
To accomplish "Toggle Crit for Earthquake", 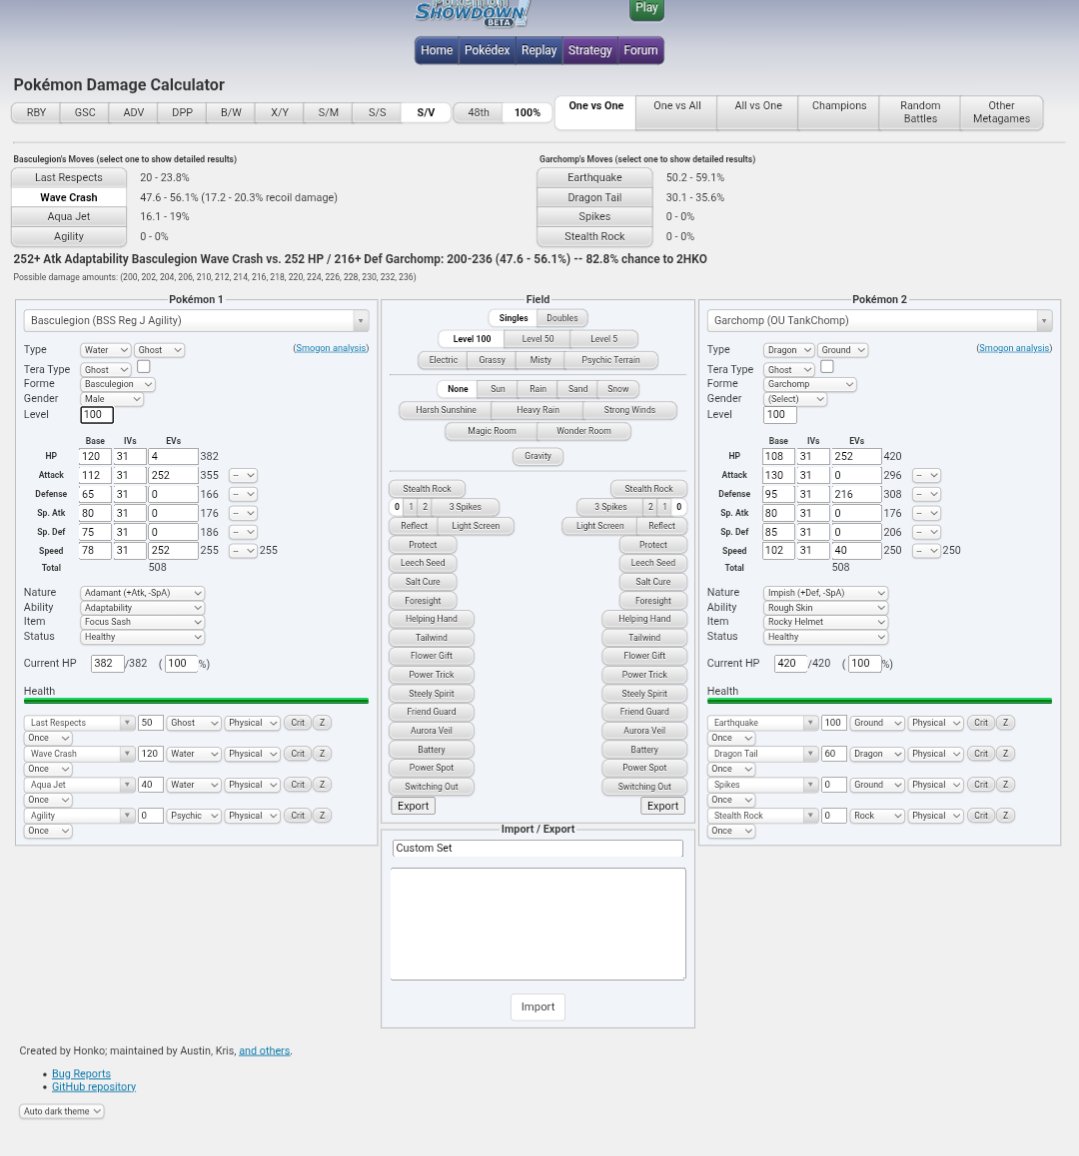I will coord(981,722).
